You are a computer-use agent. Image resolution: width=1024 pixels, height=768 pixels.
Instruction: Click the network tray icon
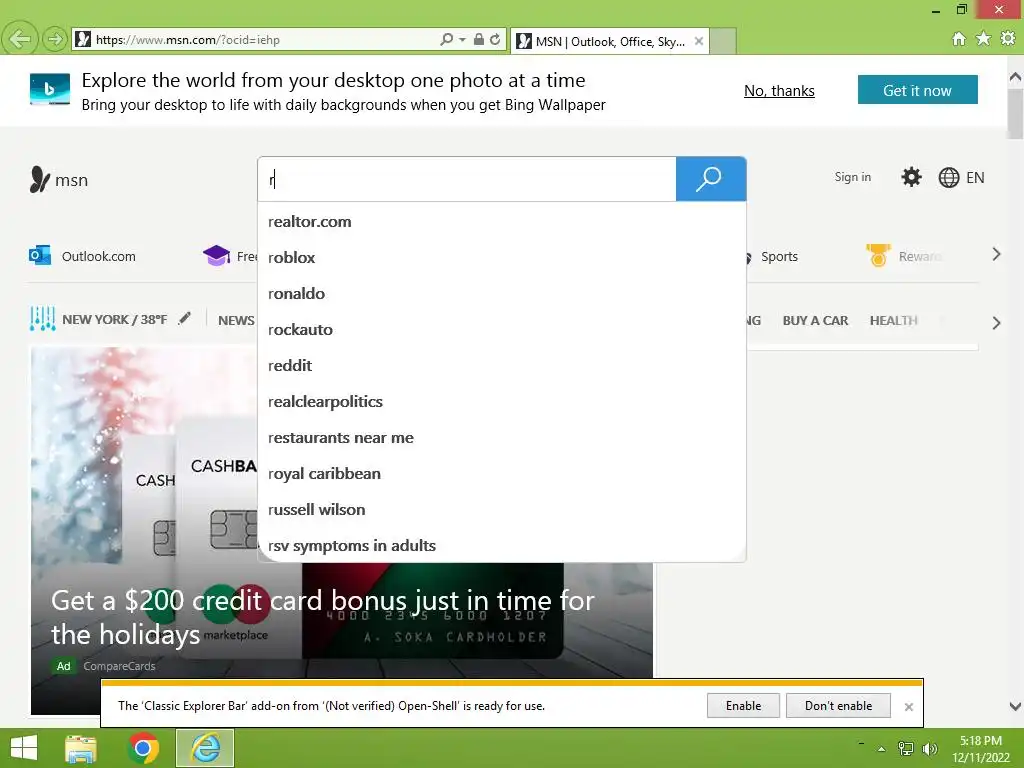click(906, 748)
